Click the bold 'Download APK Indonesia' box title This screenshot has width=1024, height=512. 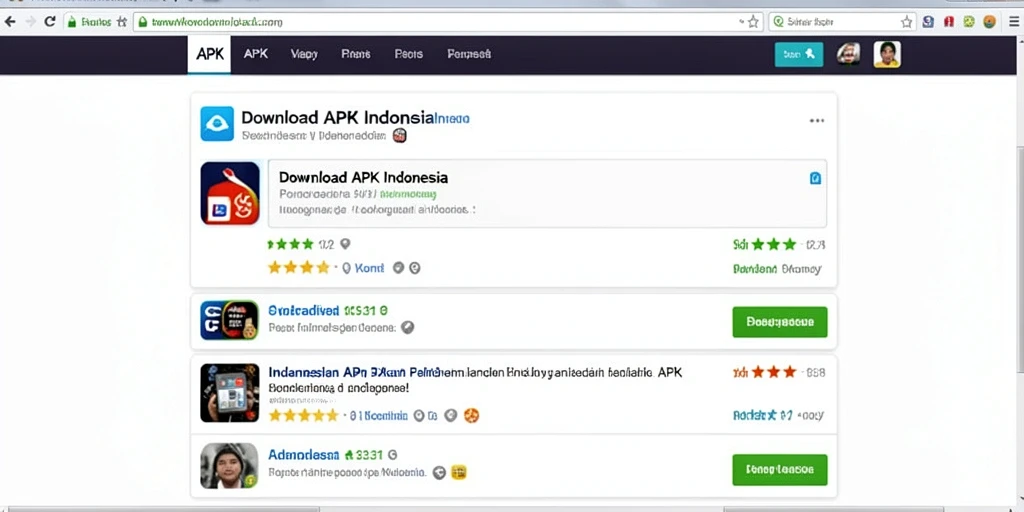click(363, 178)
